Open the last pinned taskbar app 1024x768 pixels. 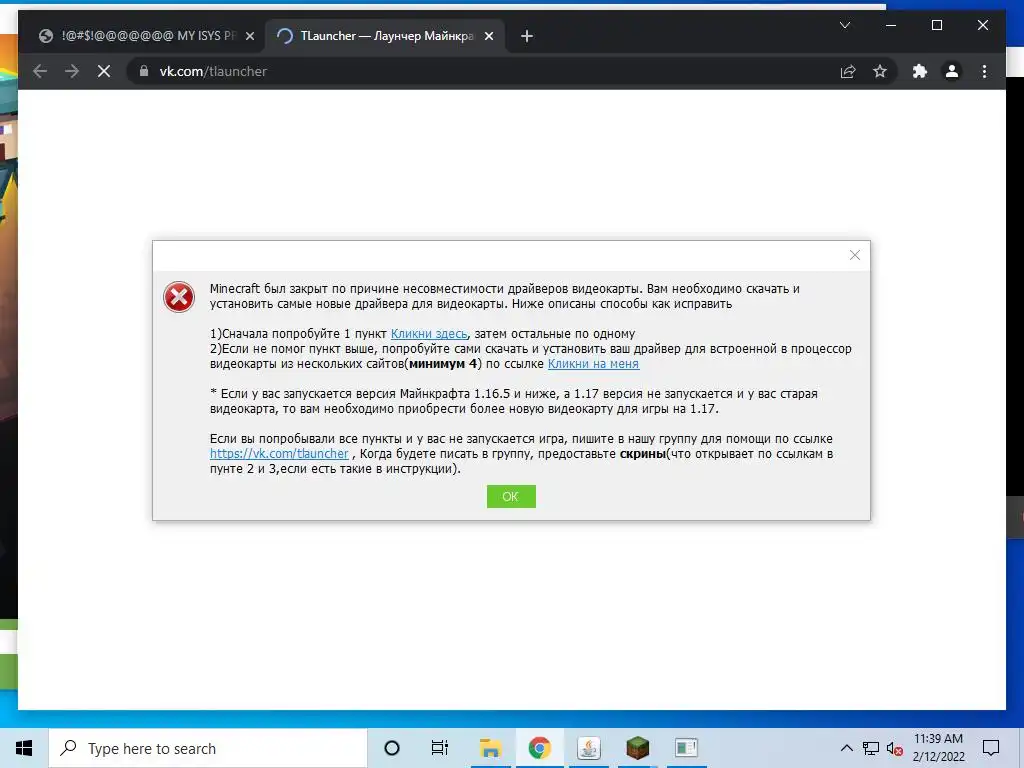(686, 748)
